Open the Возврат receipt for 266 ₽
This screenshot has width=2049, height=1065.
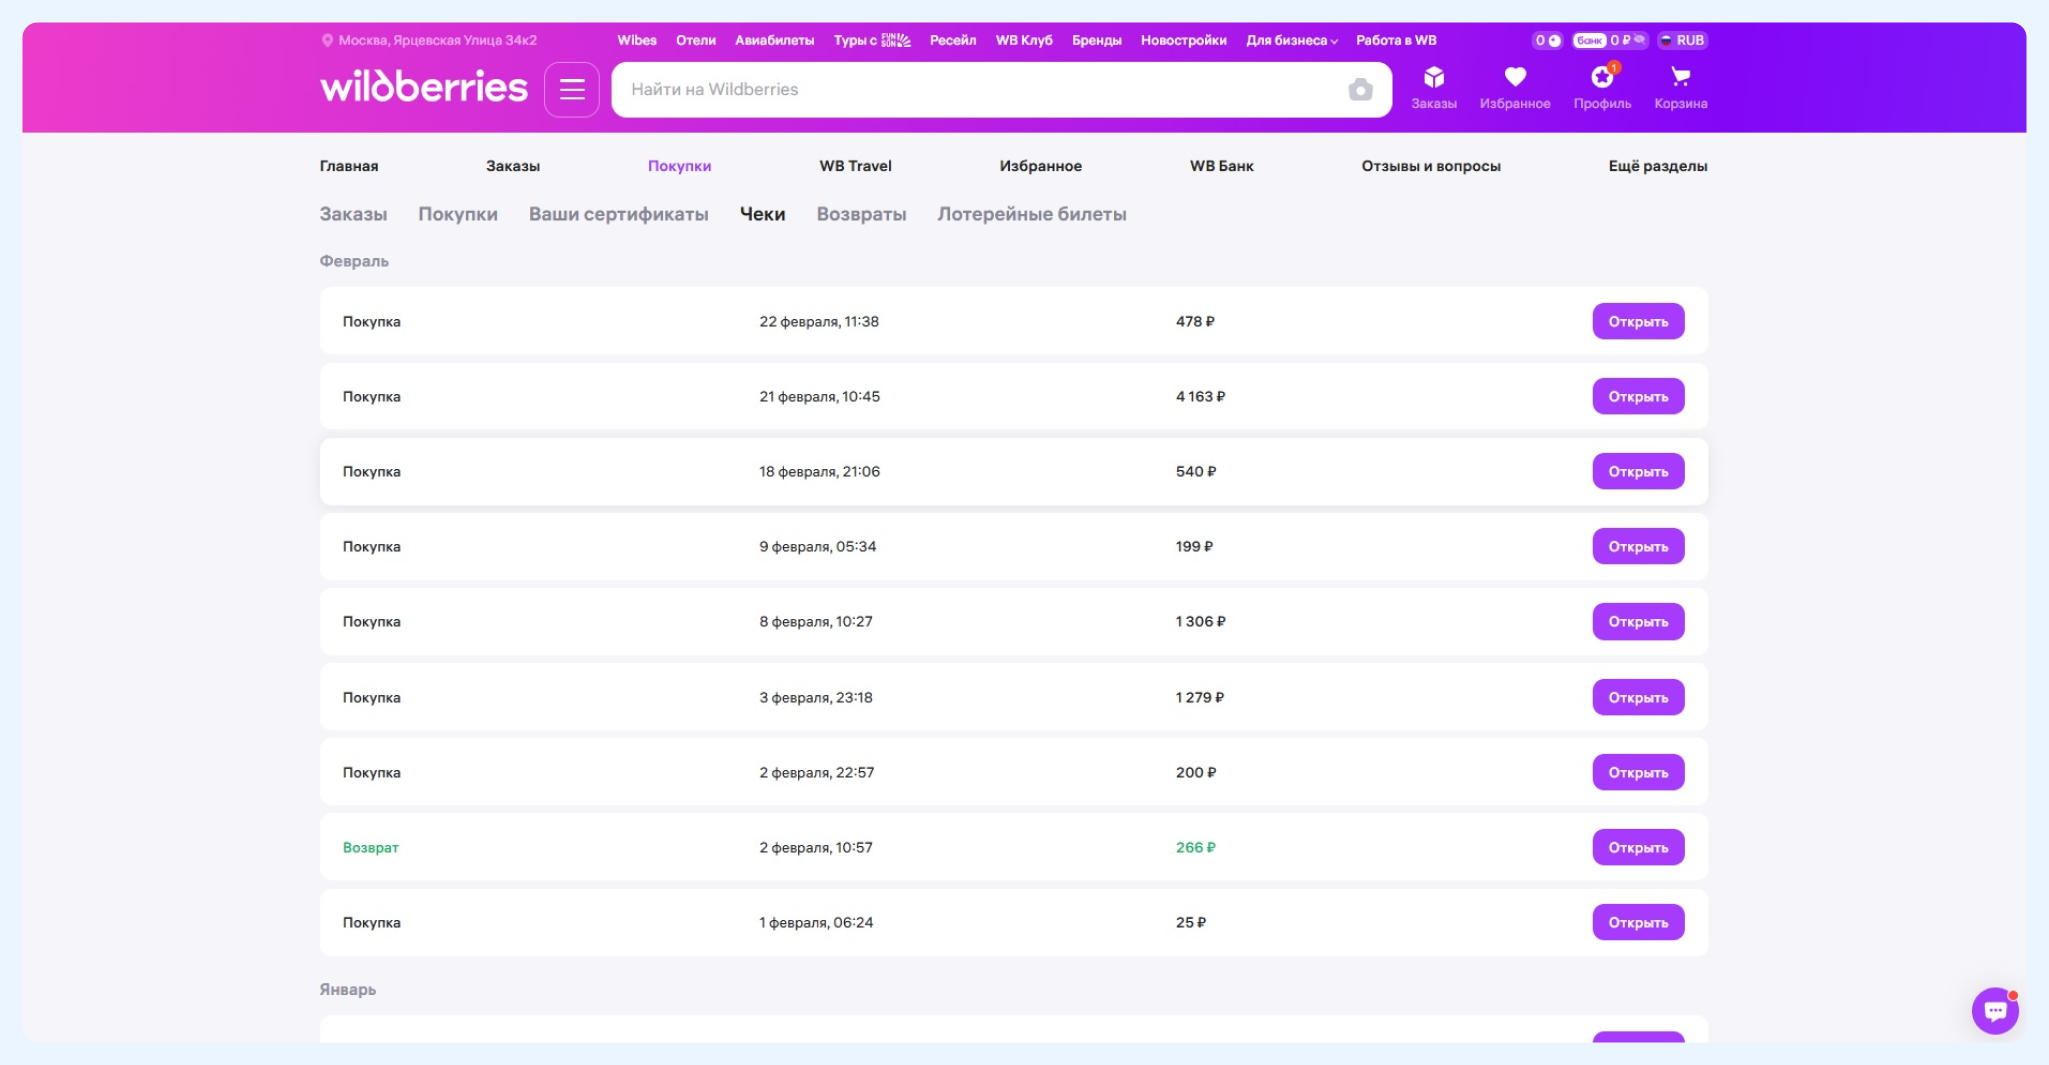[1637, 848]
